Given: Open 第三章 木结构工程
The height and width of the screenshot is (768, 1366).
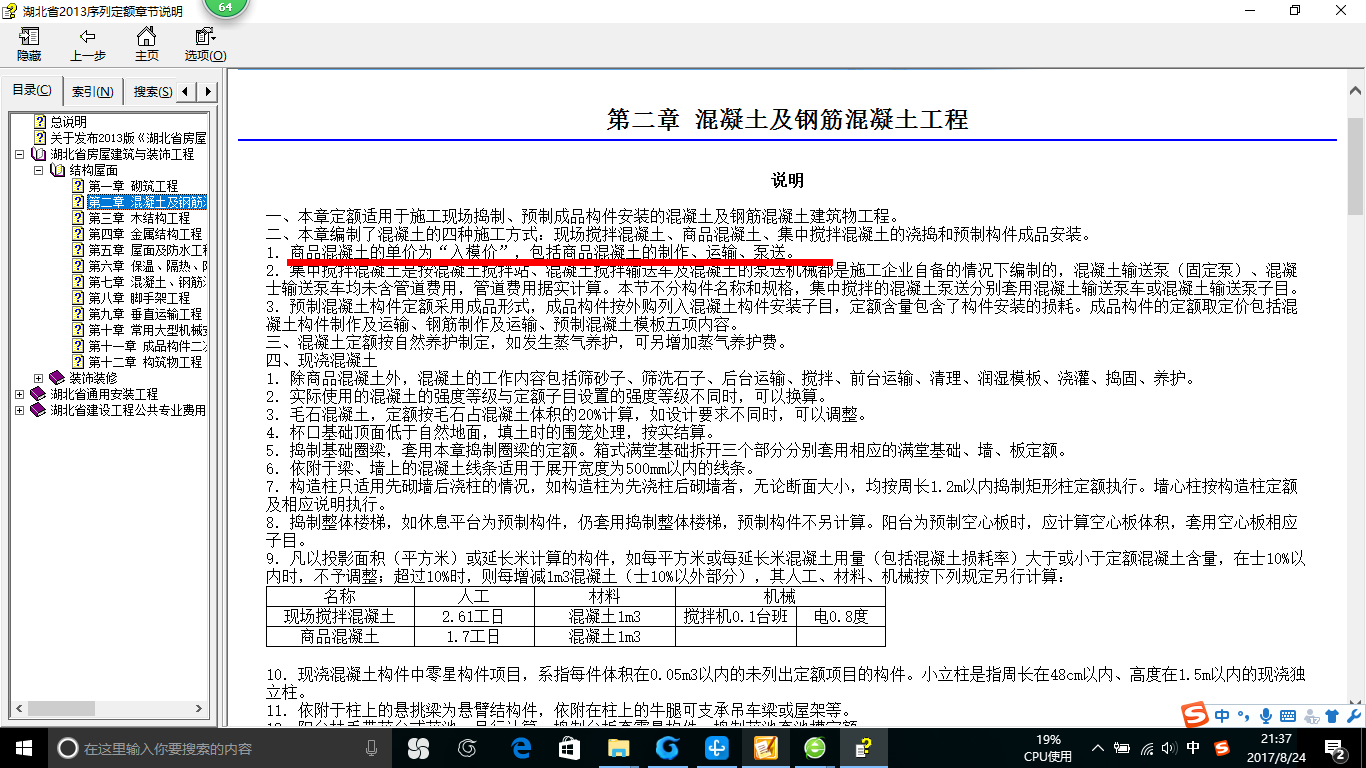Looking at the screenshot, I should (x=139, y=218).
